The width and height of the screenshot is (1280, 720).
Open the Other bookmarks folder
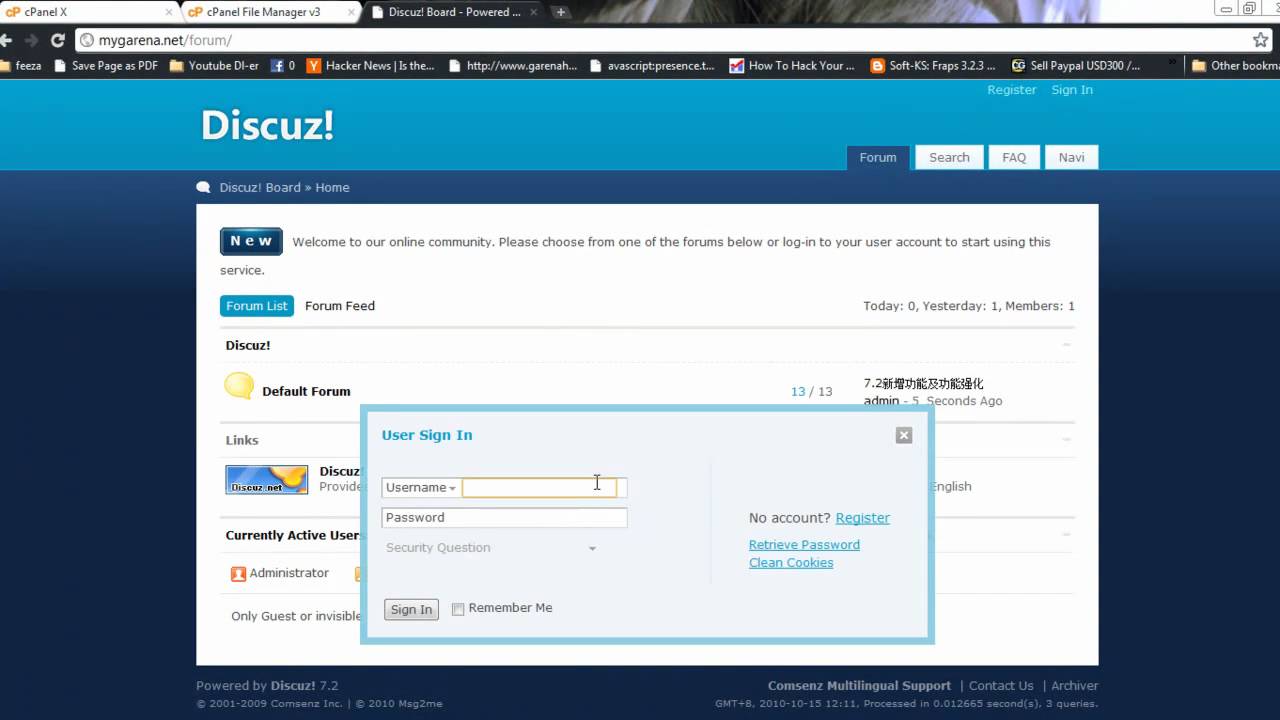click(x=1236, y=65)
